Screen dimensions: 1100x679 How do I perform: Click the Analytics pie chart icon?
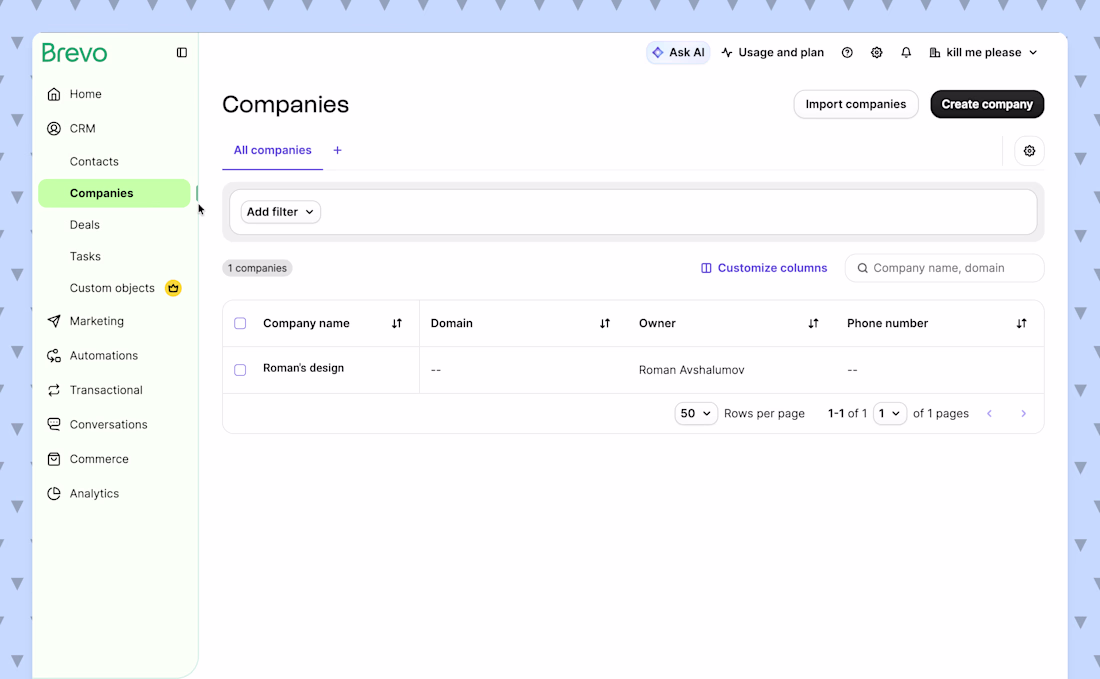pos(54,493)
